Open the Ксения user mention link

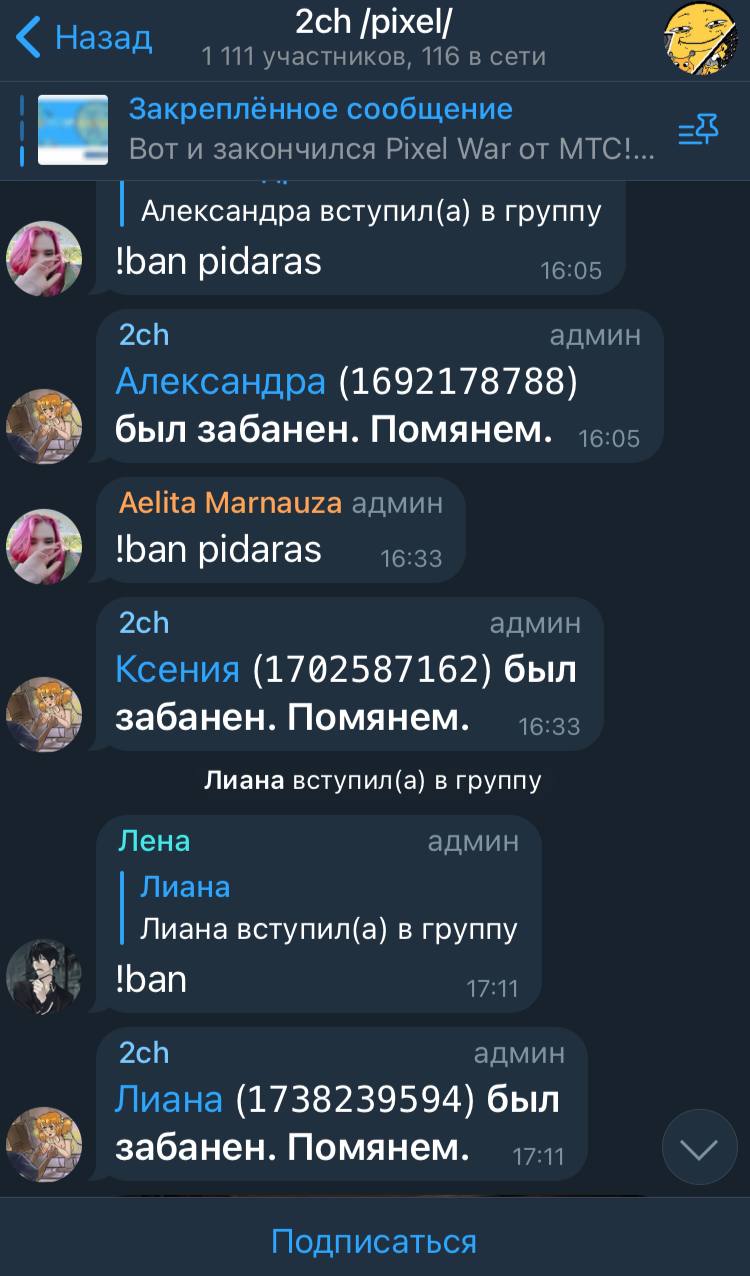coord(178,669)
